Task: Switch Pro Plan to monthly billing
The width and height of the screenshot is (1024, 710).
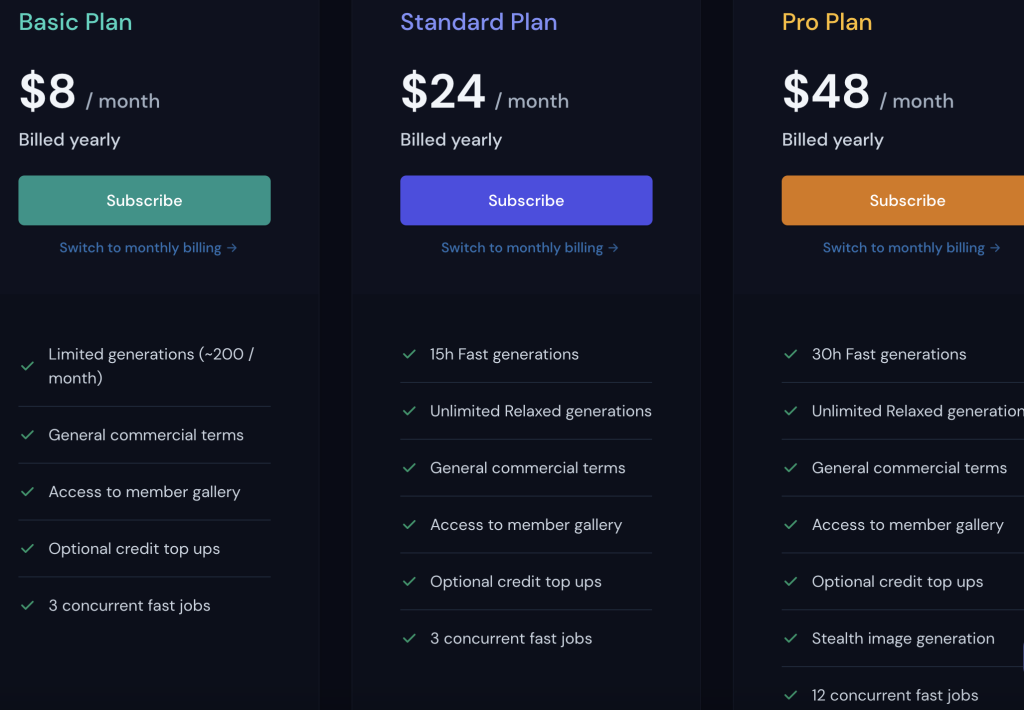Action: (903, 248)
